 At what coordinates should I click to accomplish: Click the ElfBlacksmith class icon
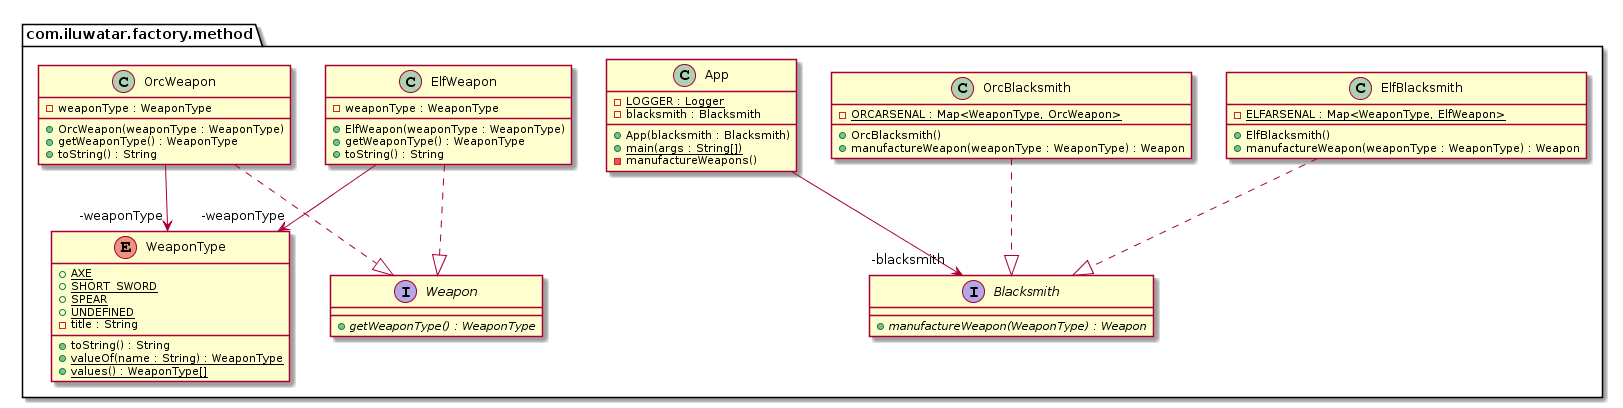(1360, 87)
